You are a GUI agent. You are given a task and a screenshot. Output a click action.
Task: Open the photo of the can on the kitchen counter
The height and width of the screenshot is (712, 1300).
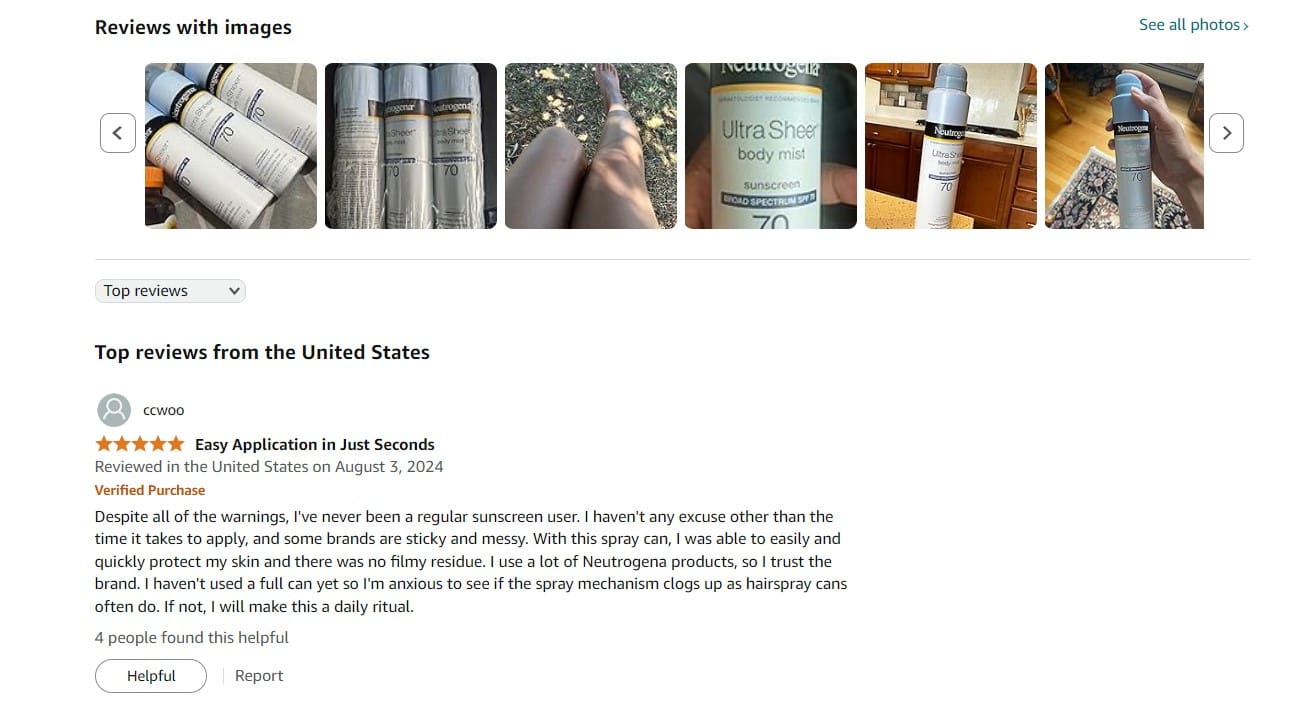951,146
